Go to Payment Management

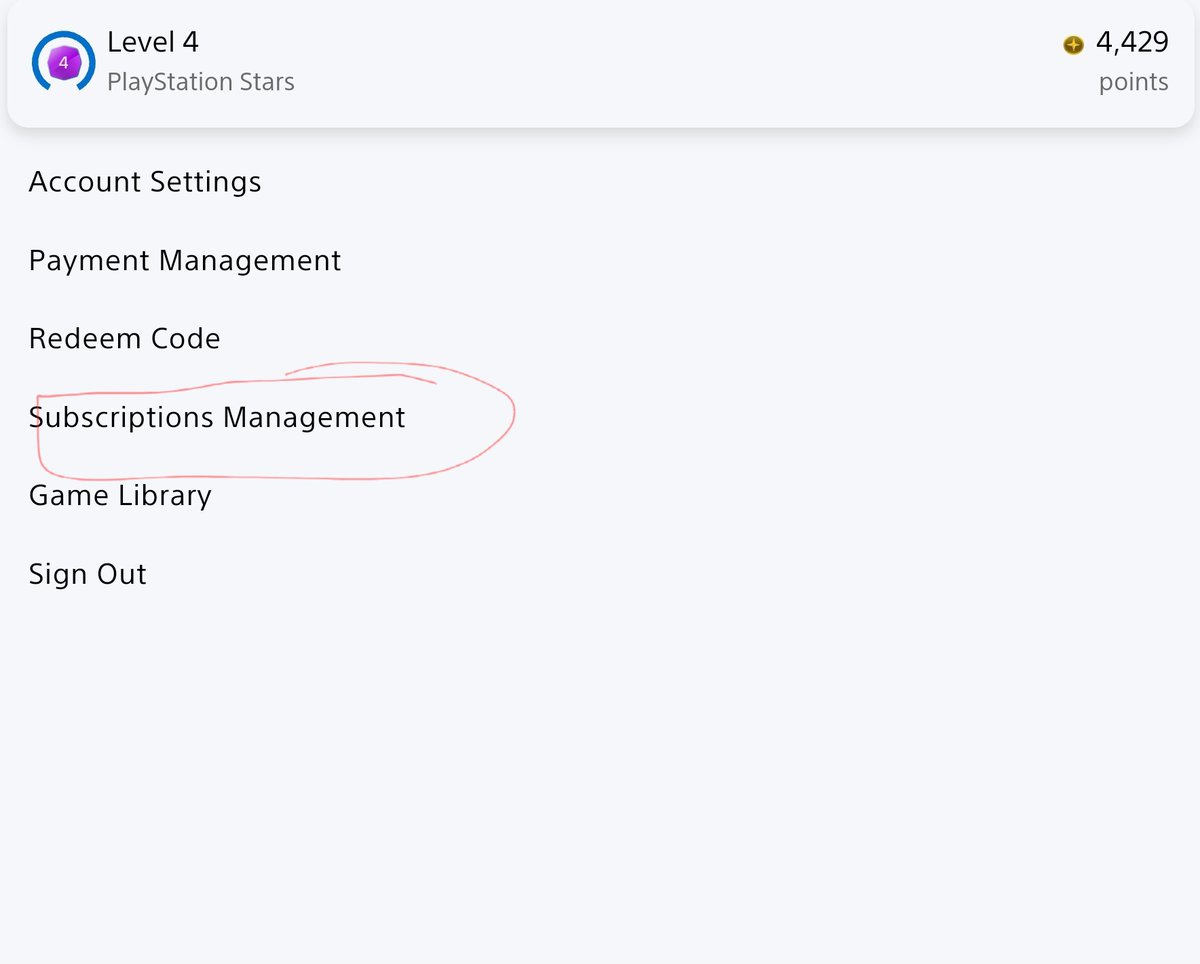[185, 260]
